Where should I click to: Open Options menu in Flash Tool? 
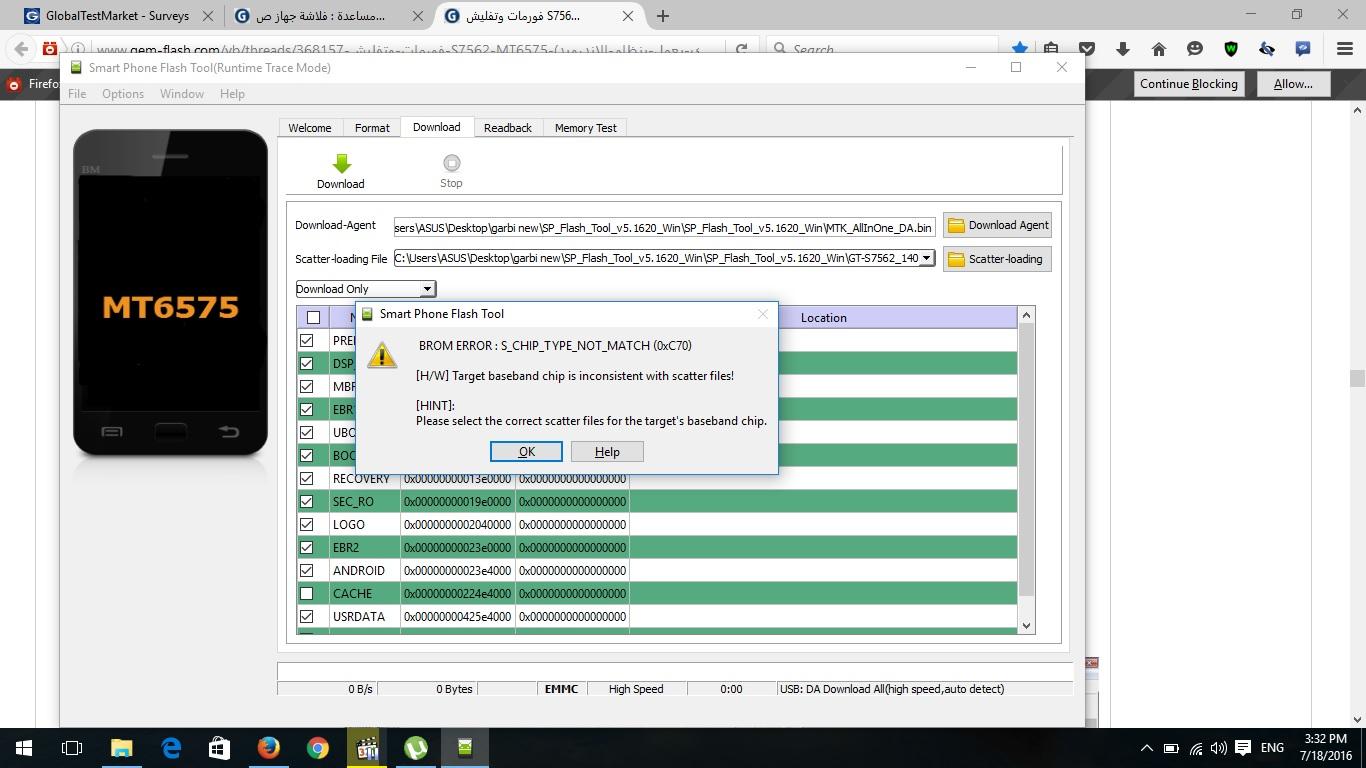point(123,94)
